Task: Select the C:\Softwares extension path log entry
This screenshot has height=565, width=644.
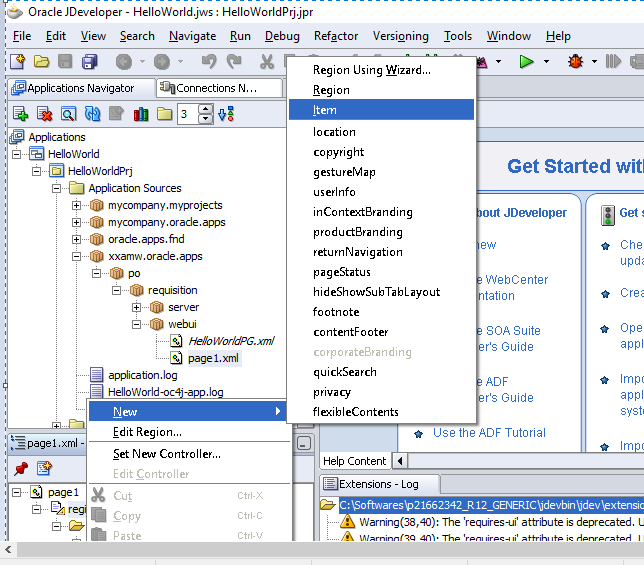Action: coord(491,505)
